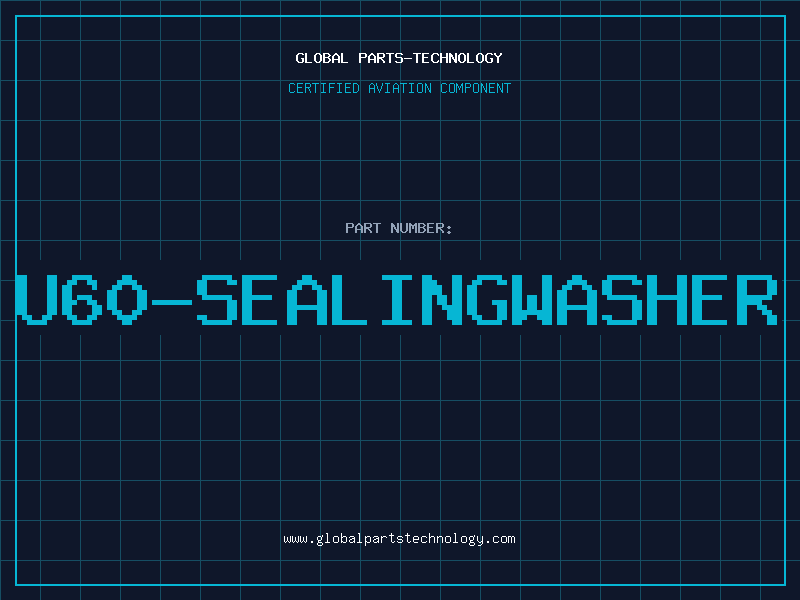Click the word GLOBAL in the header
Viewport: 800px width, 600px height.
click(321, 58)
